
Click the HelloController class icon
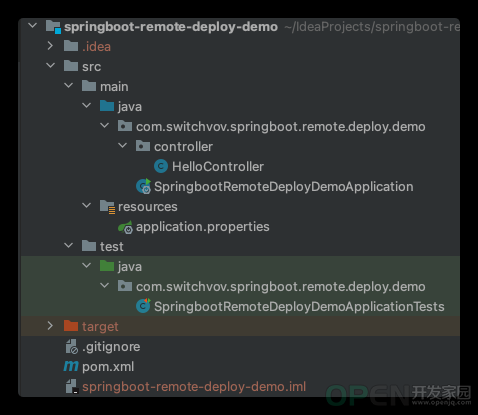click(161, 166)
